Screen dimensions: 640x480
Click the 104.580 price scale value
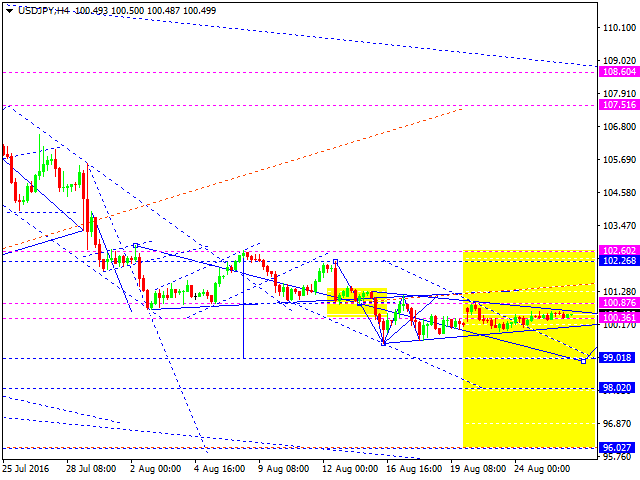(x=620, y=193)
